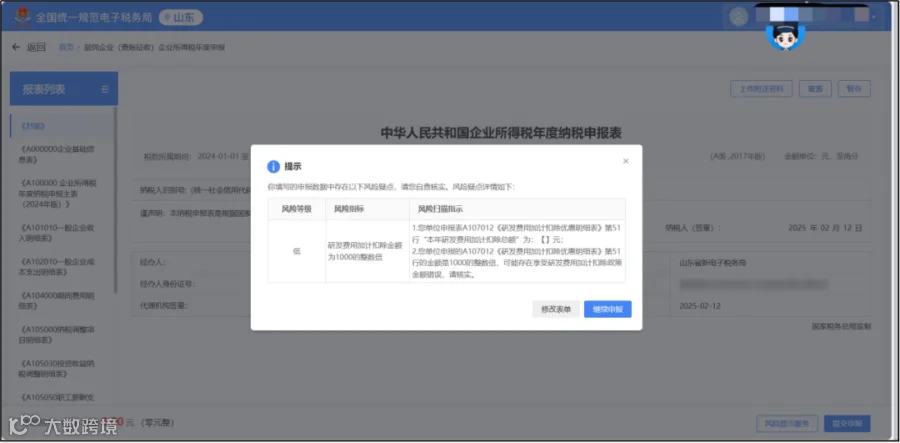Viewport: 900px width, 443px height.
Task: Close the 提示 dialog with the X
Action: coord(626,161)
